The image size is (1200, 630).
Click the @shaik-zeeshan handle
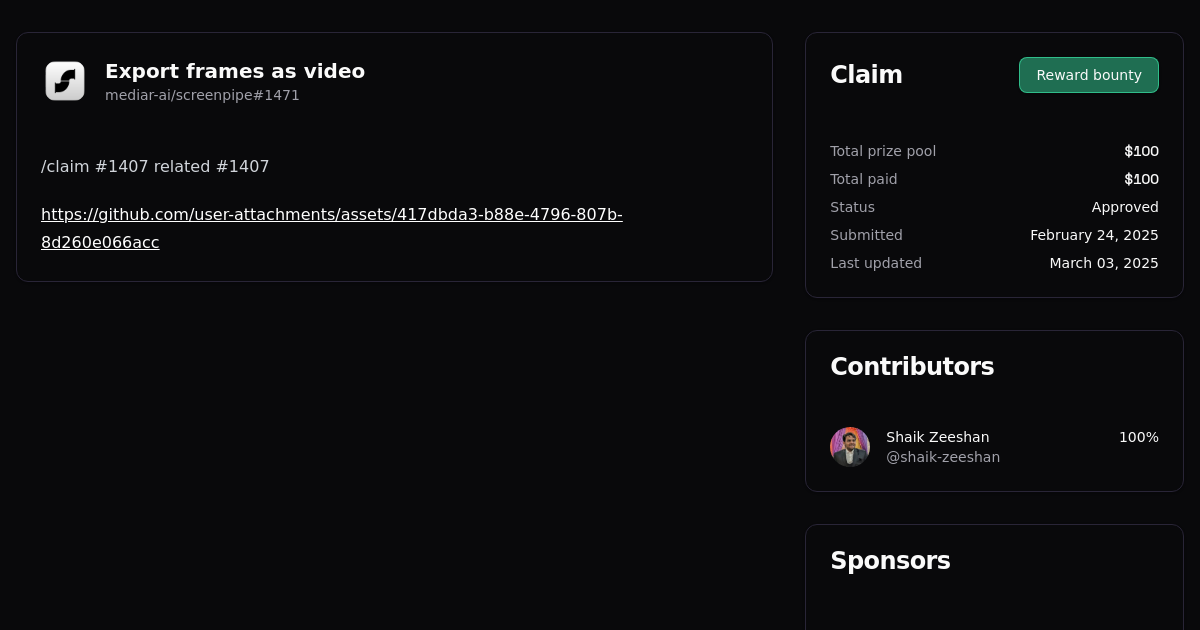tap(942, 457)
